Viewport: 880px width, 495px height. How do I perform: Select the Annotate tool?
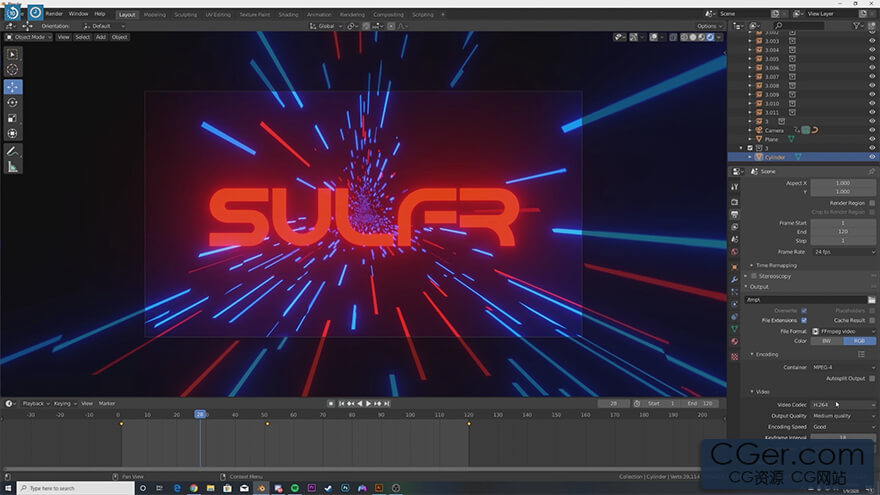point(12,152)
